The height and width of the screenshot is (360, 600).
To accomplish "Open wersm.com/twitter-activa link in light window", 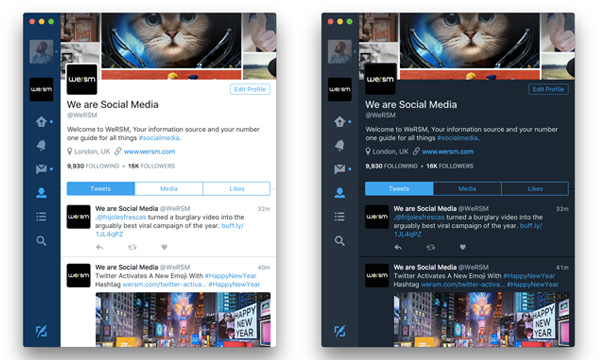I will (x=164, y=284).
